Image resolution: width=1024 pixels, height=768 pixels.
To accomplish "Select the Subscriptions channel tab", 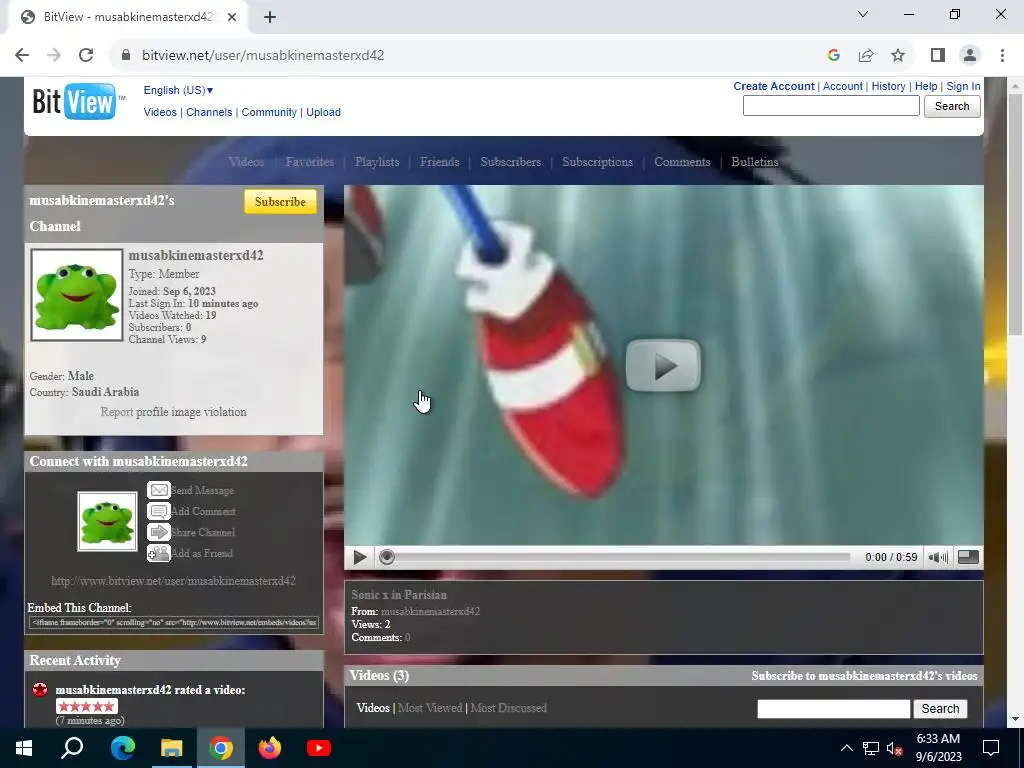I will pyautogui.click(x=598, y=162).
